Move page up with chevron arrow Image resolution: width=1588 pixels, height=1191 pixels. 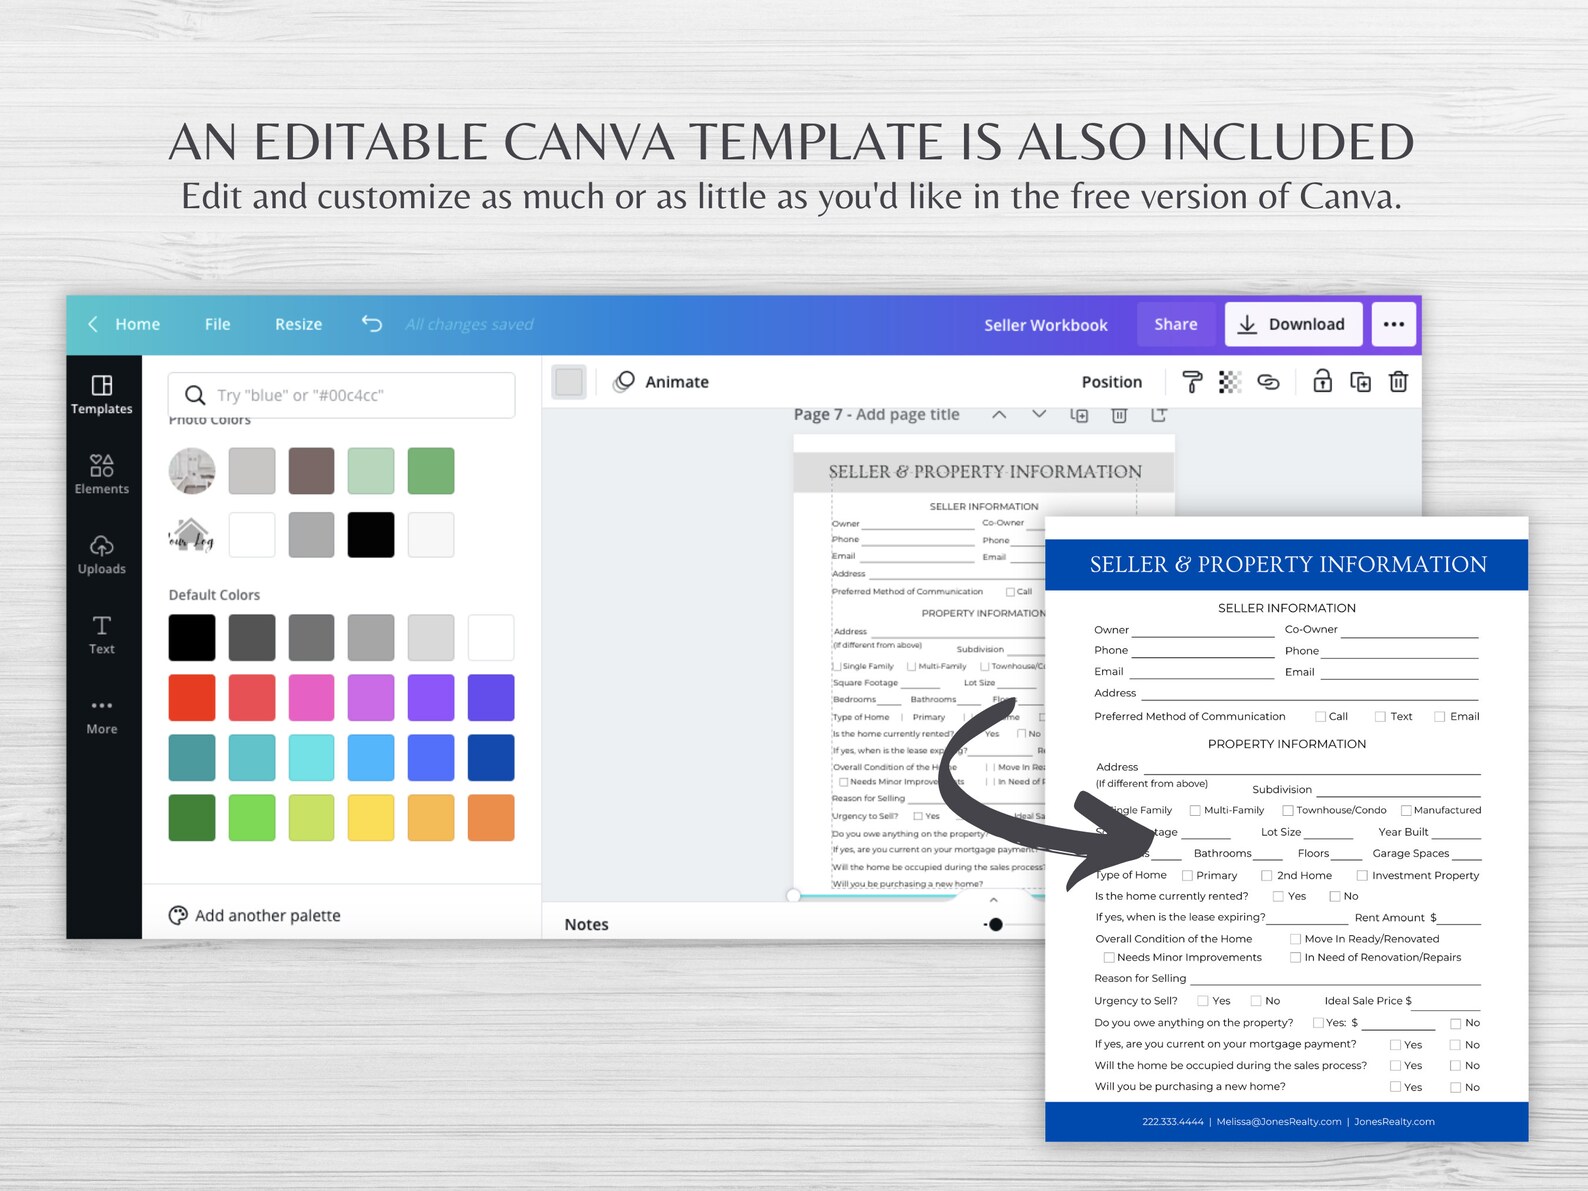[999, 414]
